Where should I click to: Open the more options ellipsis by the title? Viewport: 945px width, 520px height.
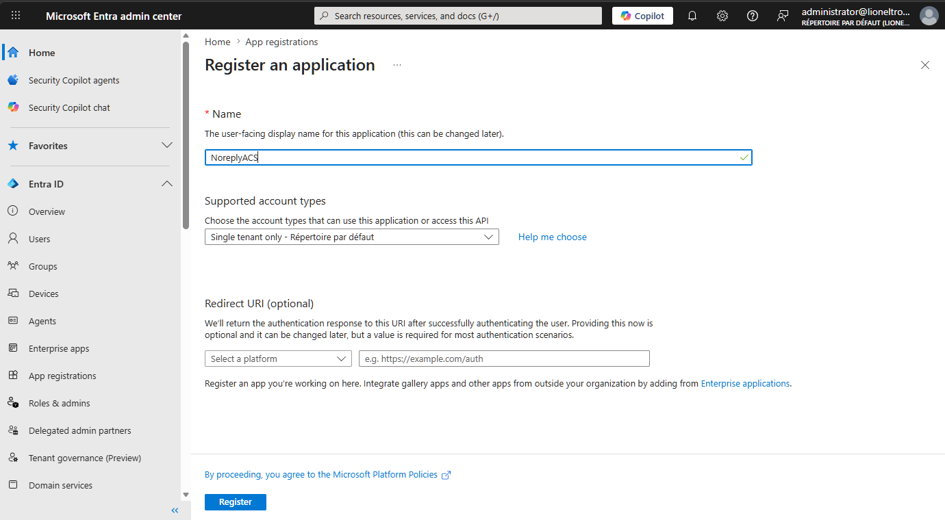pos(397,65)
